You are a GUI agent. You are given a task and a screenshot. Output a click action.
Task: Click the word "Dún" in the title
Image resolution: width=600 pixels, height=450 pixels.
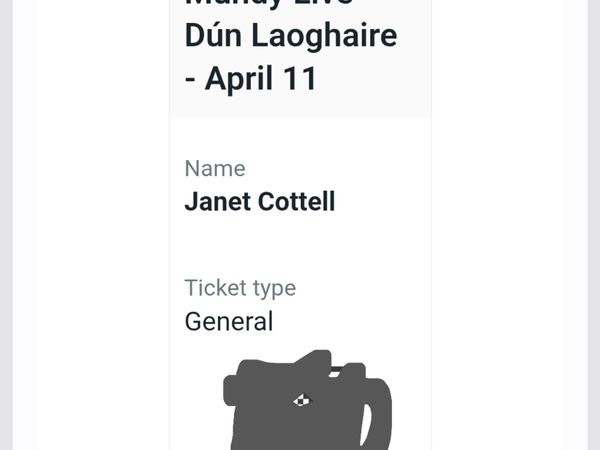212,36
